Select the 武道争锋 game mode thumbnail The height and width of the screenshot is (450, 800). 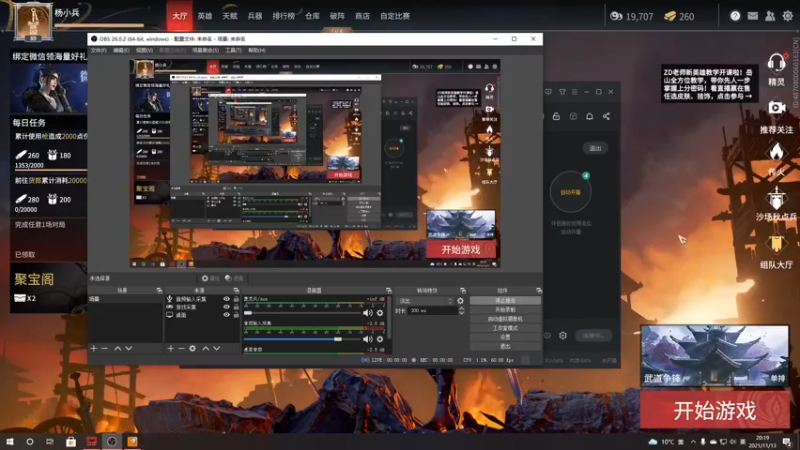point(714,355)
